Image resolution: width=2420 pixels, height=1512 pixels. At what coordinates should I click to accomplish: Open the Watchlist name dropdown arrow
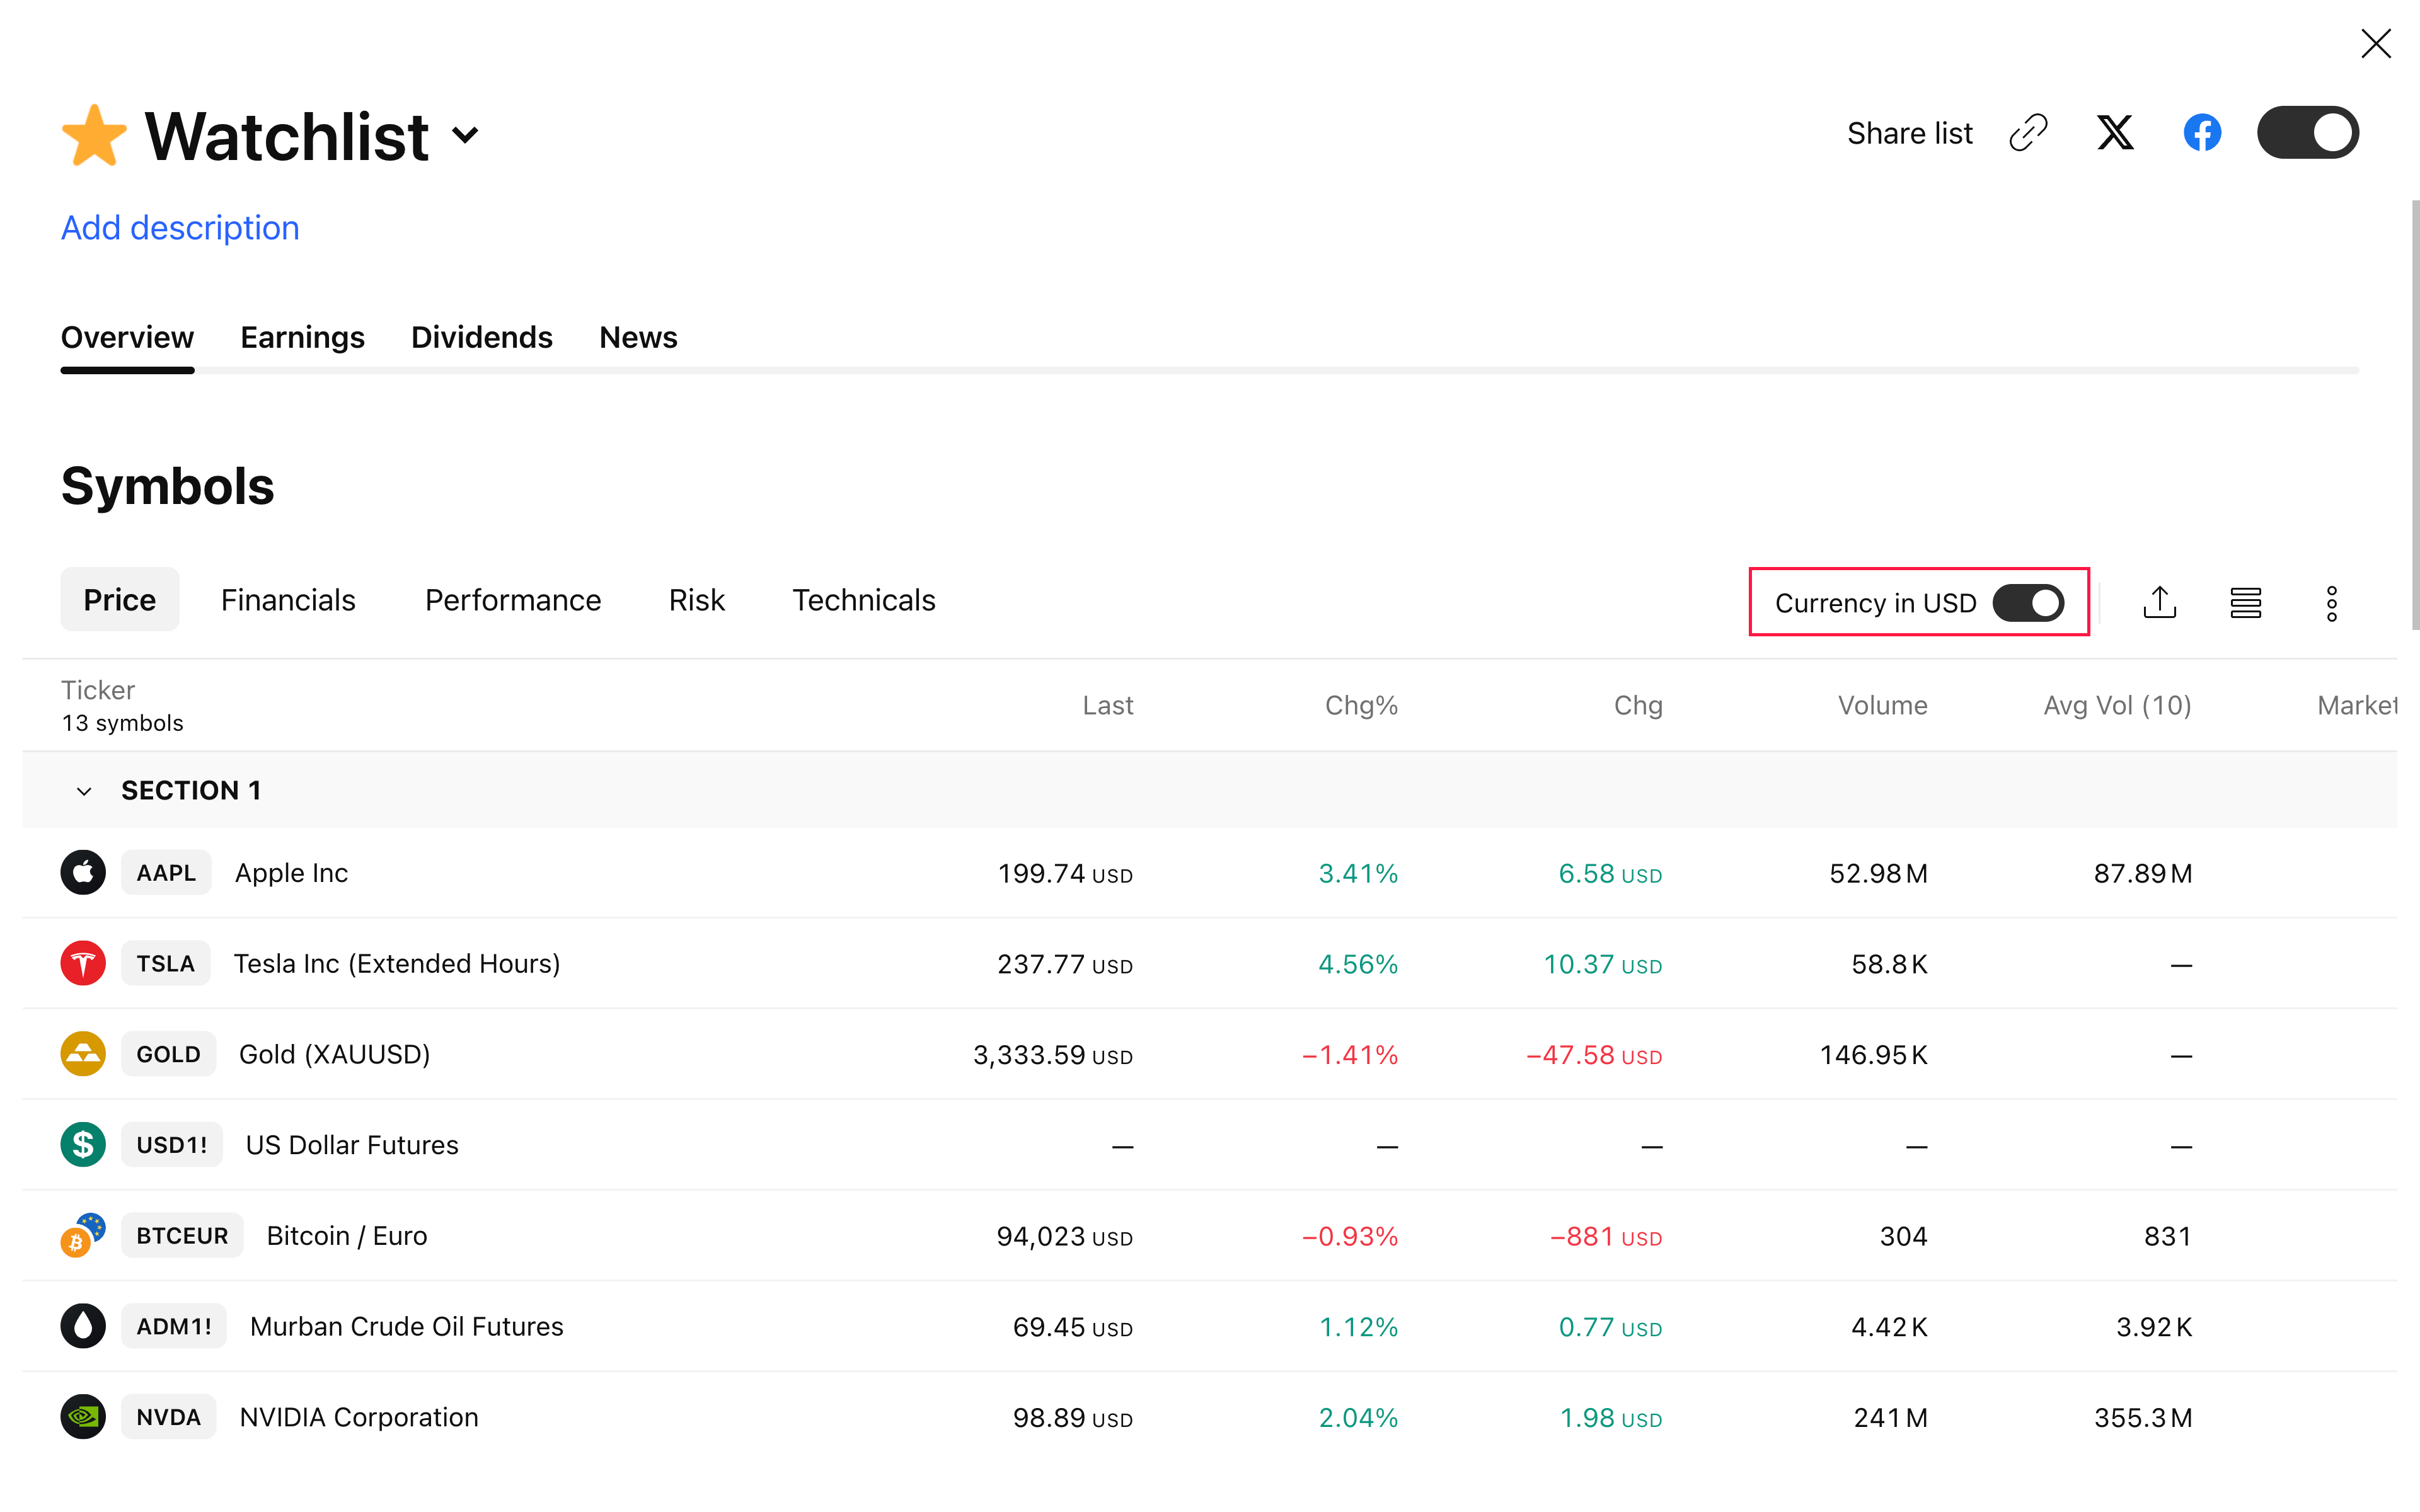point(465,135)
